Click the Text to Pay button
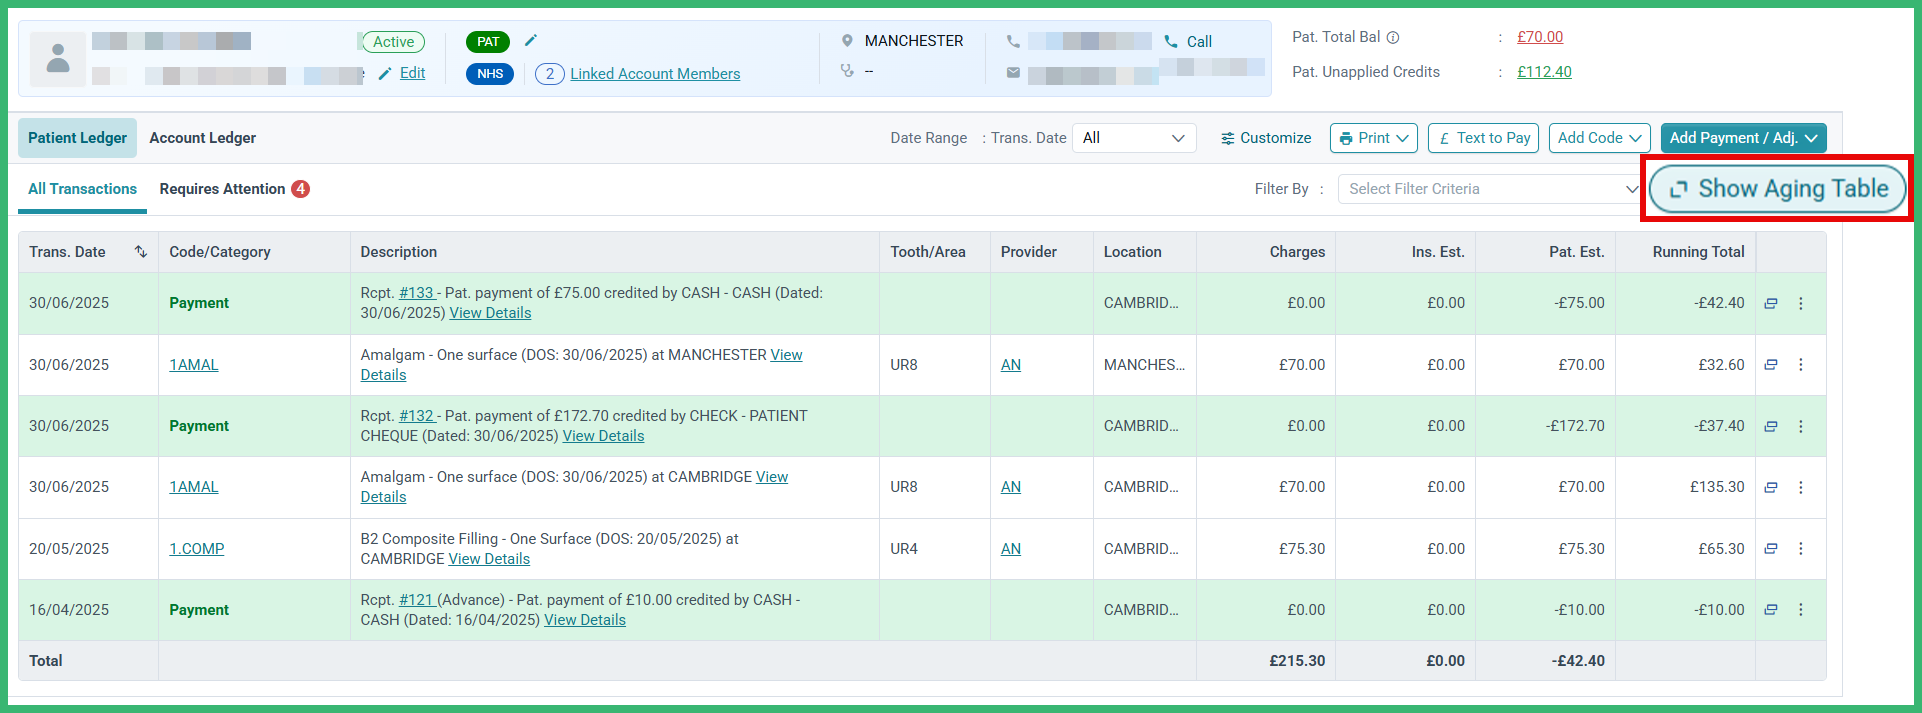Image resolution: width=1922 pixels, height=713 pixels. point(1483,138)
